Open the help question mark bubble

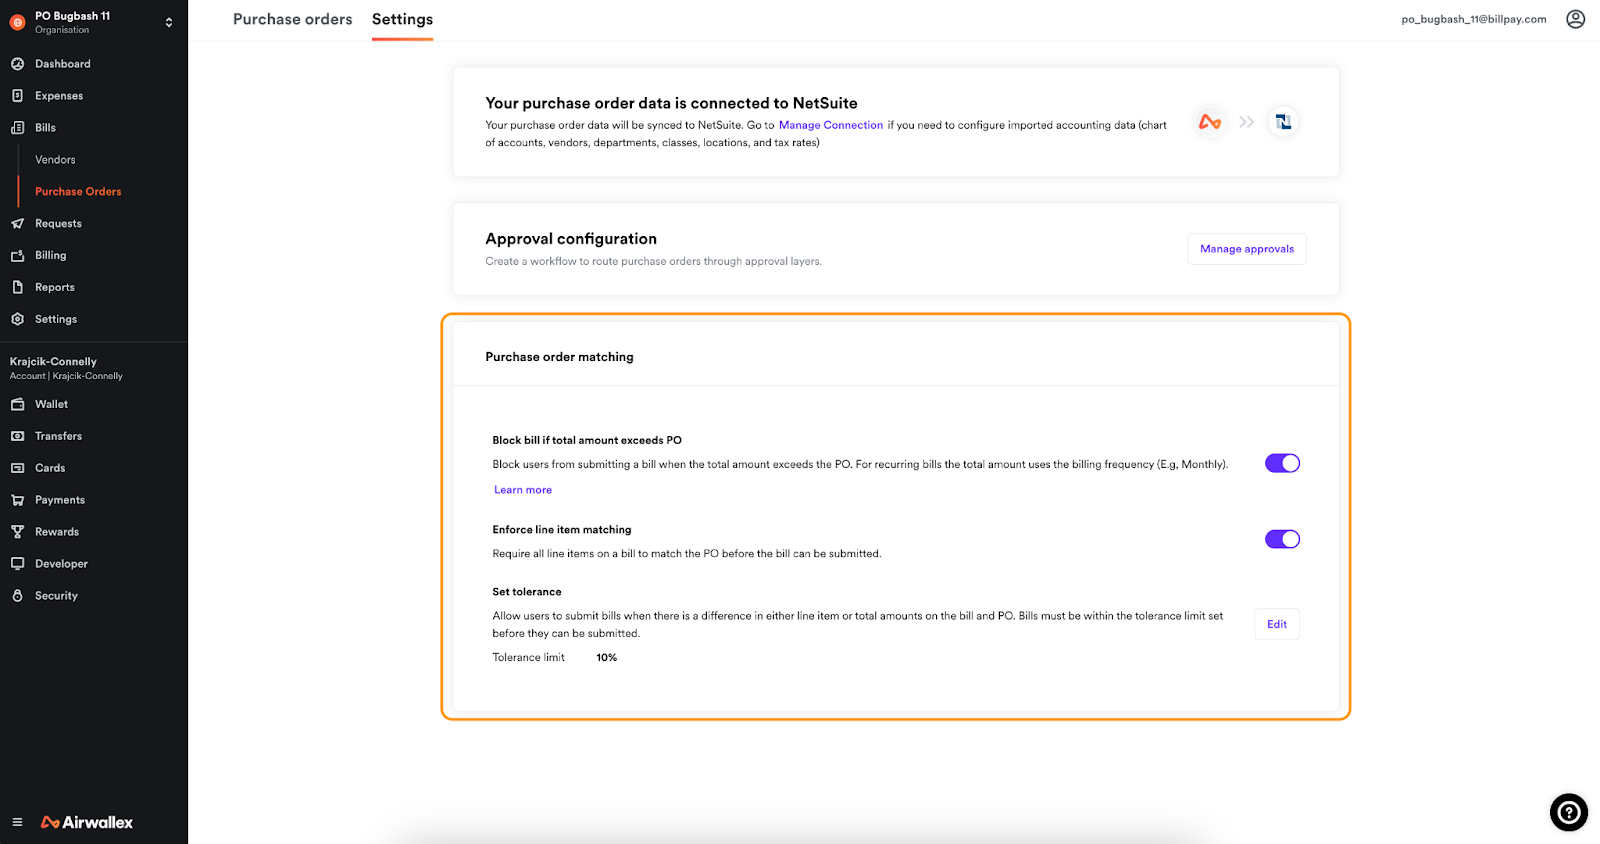tap(1569, 812)
